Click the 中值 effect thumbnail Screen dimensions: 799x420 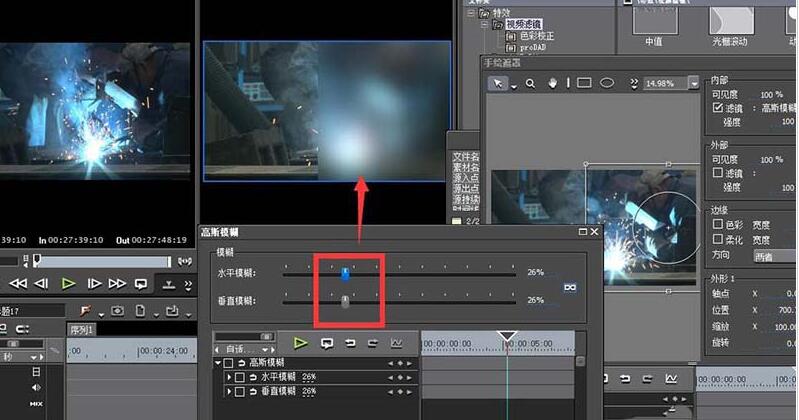click(654, 23)
